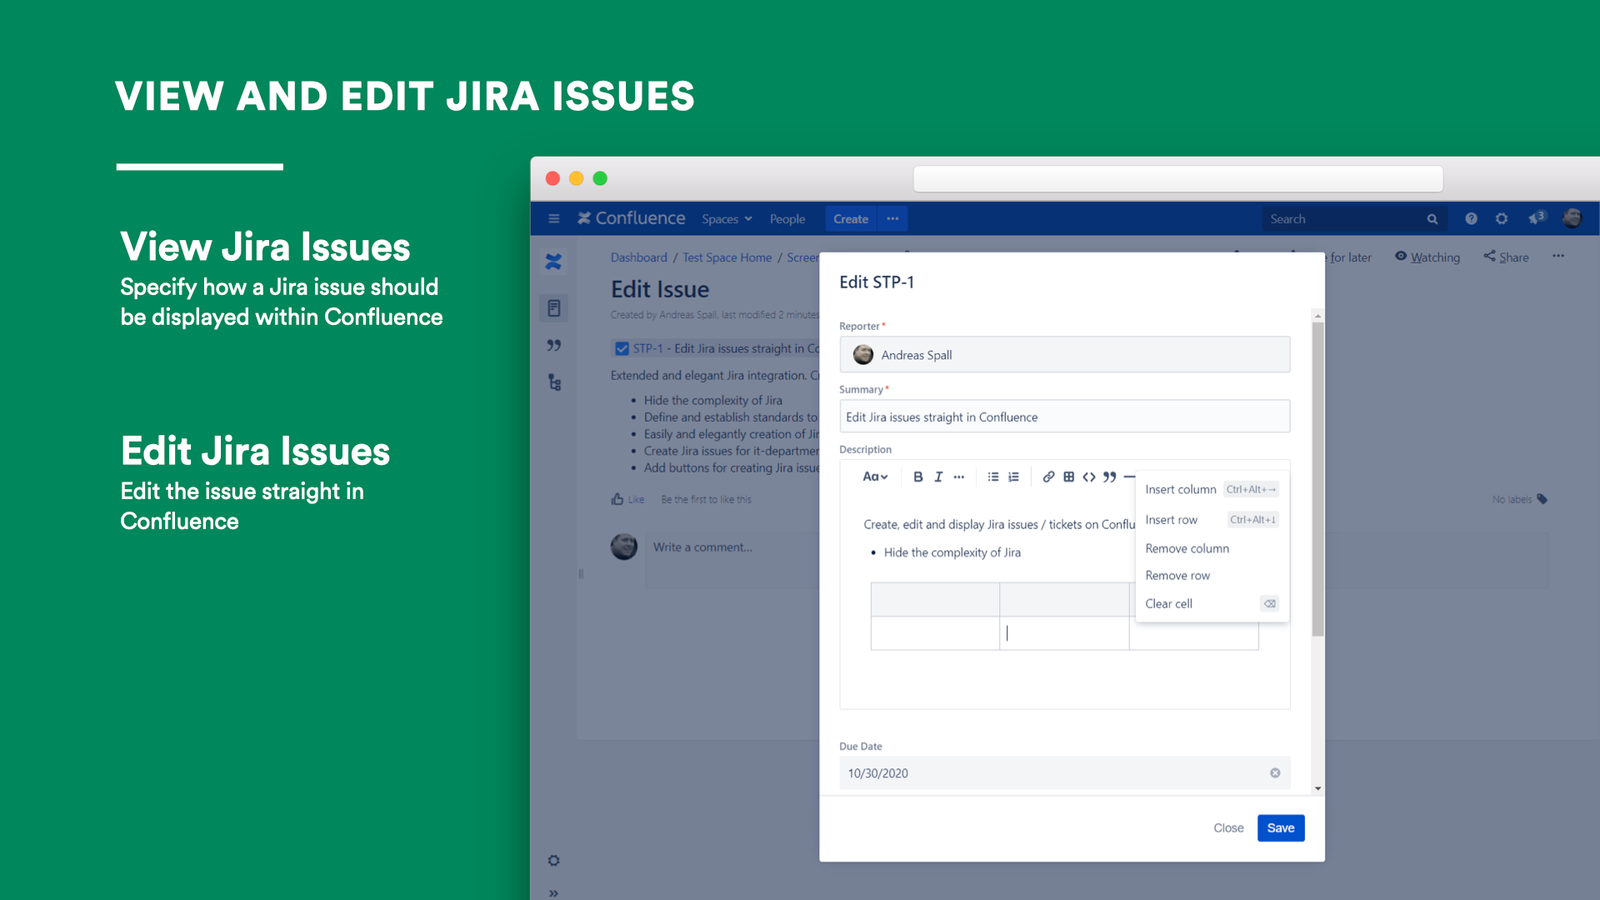This screenshot has width=1600, height=900.
Task: Click the dialog vertical scrollbar
Action: 1318,480
